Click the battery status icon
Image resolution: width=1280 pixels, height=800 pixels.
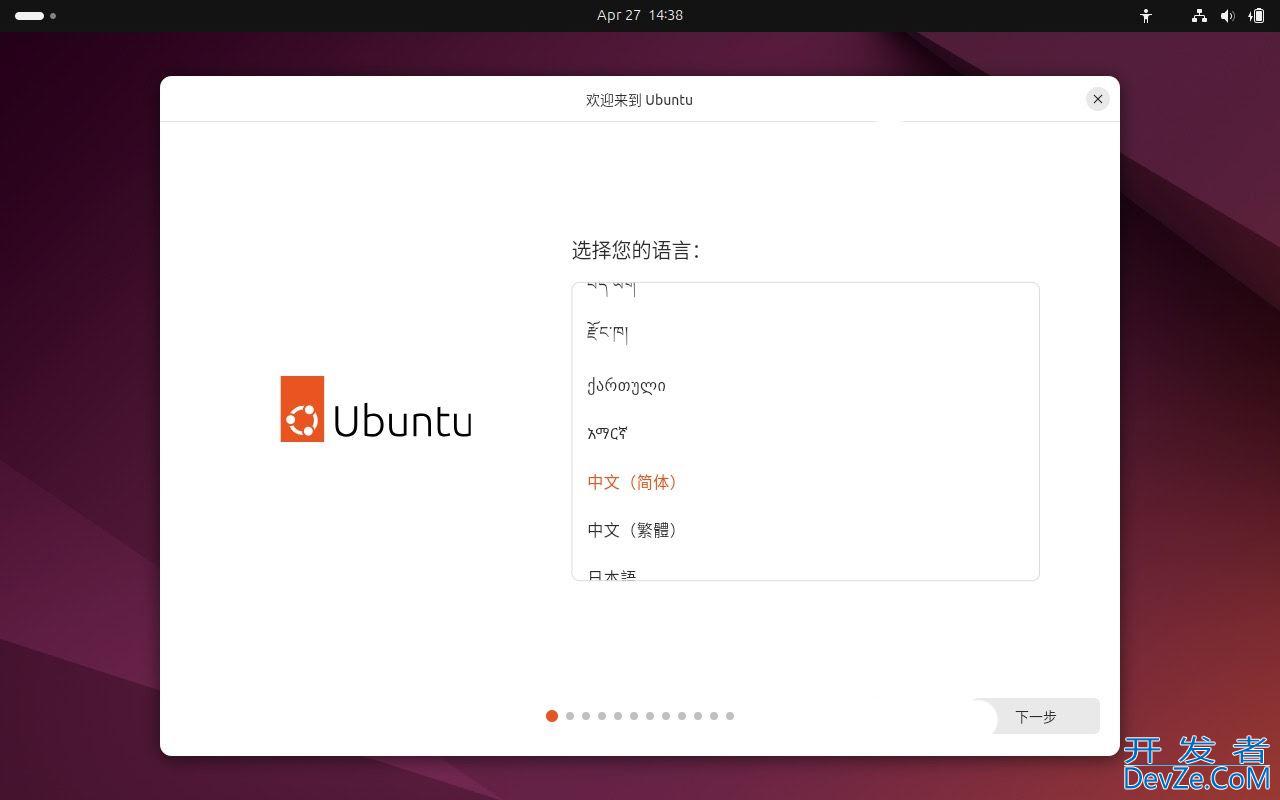pyautogui.click(x=1257, y=16)
